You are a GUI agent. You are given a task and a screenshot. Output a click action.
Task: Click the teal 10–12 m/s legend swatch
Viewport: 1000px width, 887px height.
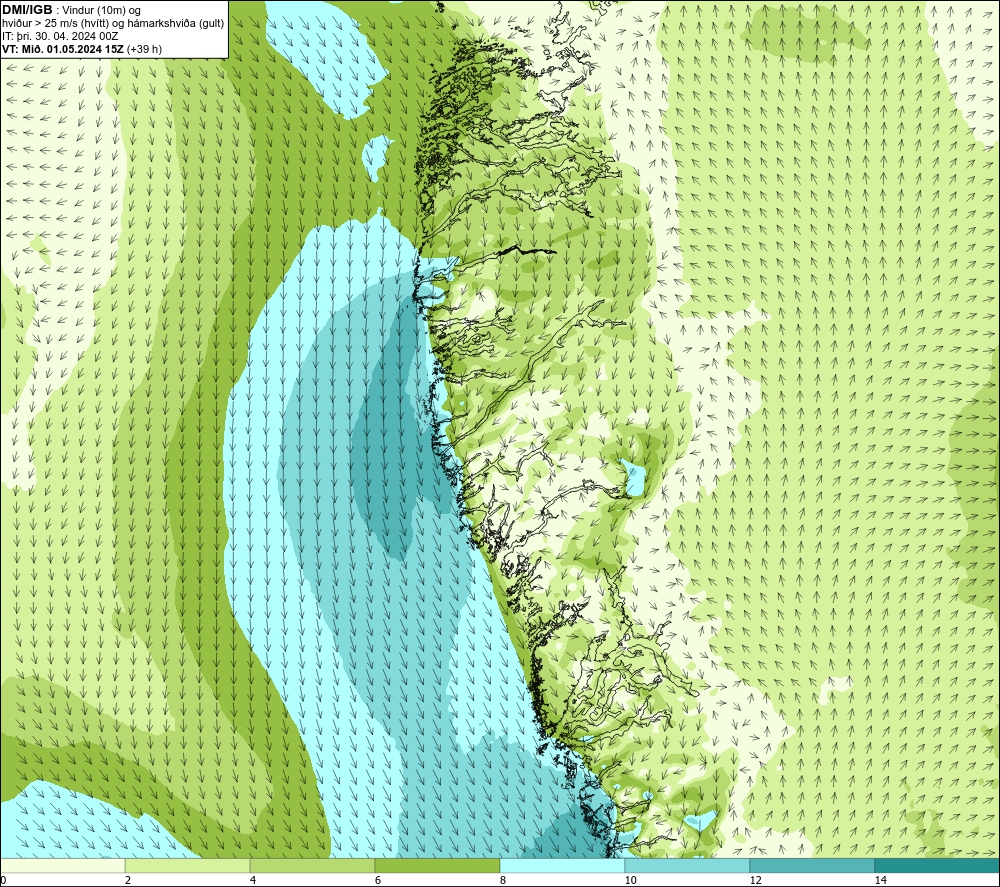coord(688,866)
